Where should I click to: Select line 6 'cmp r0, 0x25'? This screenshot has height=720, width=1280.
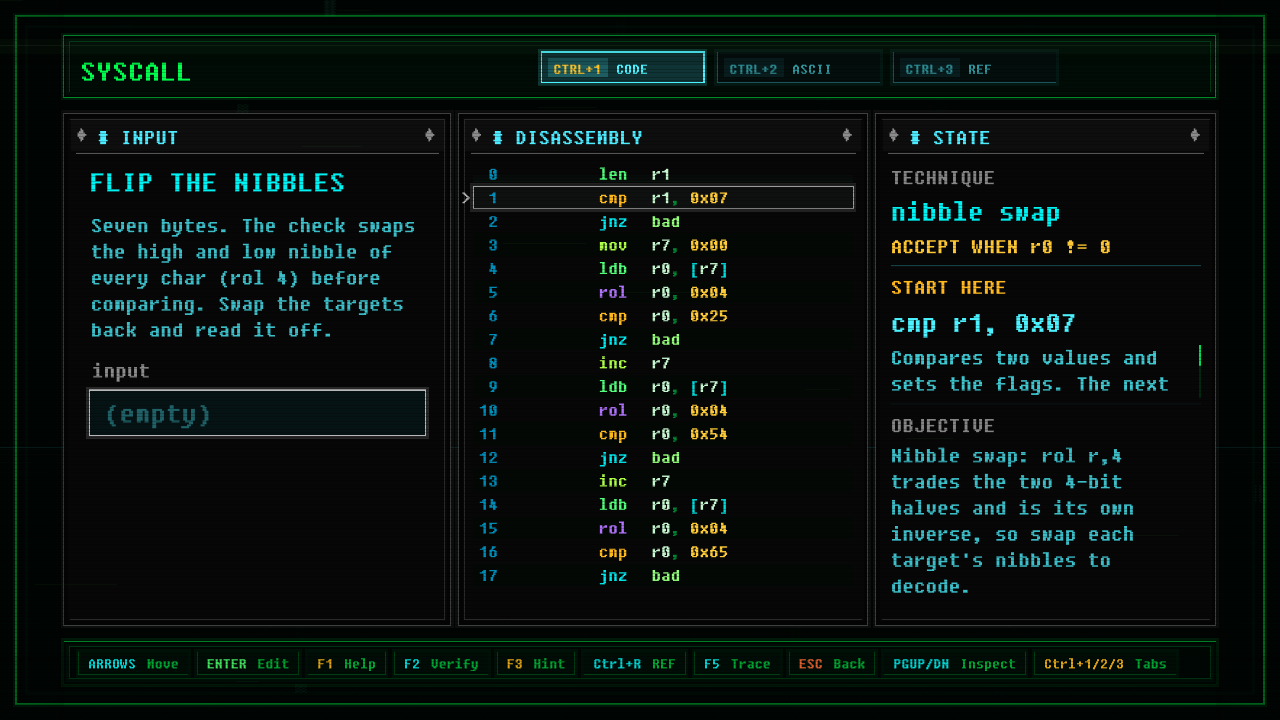pos(663,316)
